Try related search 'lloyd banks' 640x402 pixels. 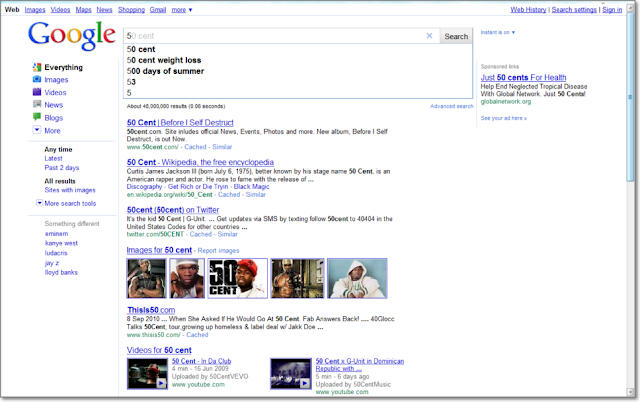click(x=61, y=272)
